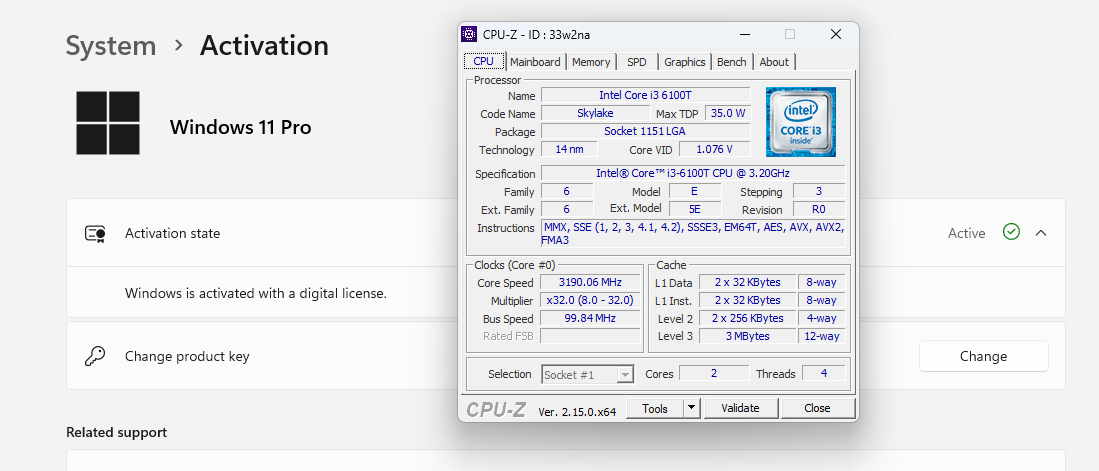
Task: Click the Windows 11 Pro edition text
Action: click(x=240, y=127)
